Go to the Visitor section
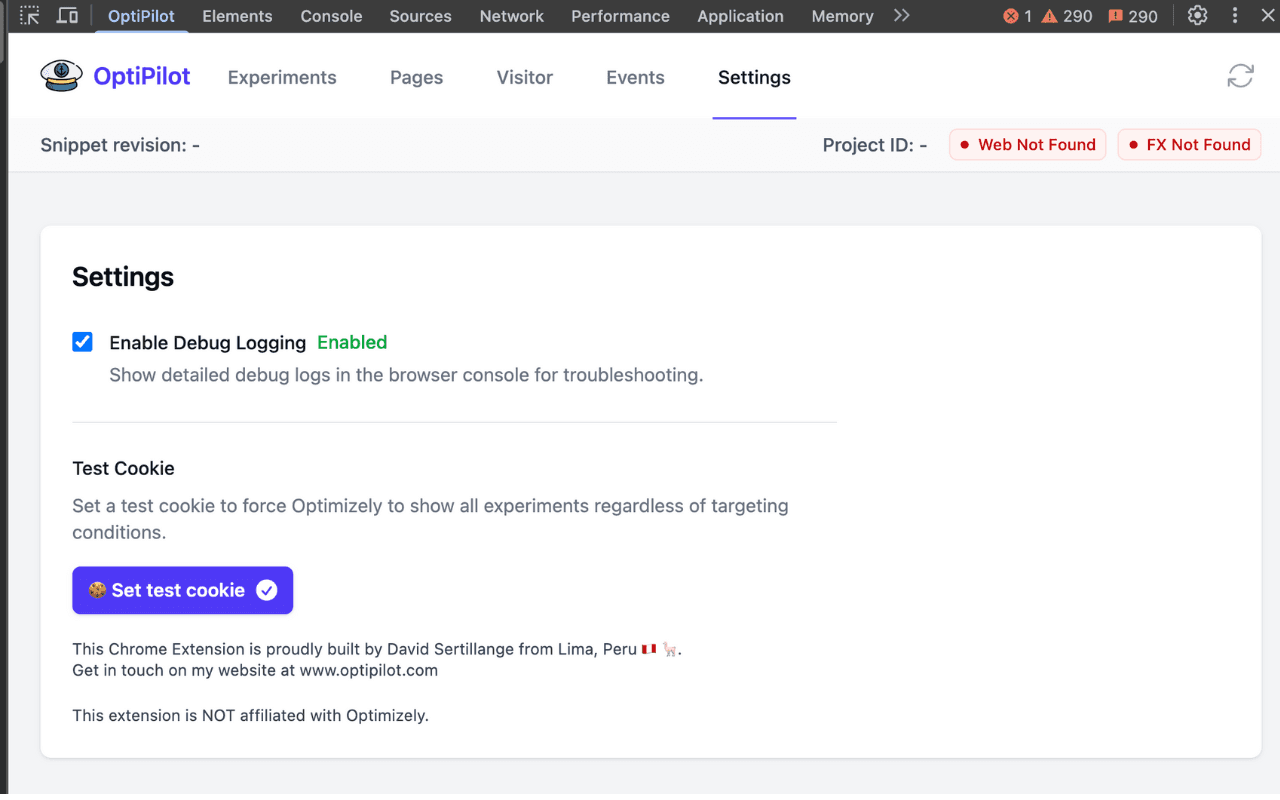Viewport: 1280px width, 800px height. point(525,77)
